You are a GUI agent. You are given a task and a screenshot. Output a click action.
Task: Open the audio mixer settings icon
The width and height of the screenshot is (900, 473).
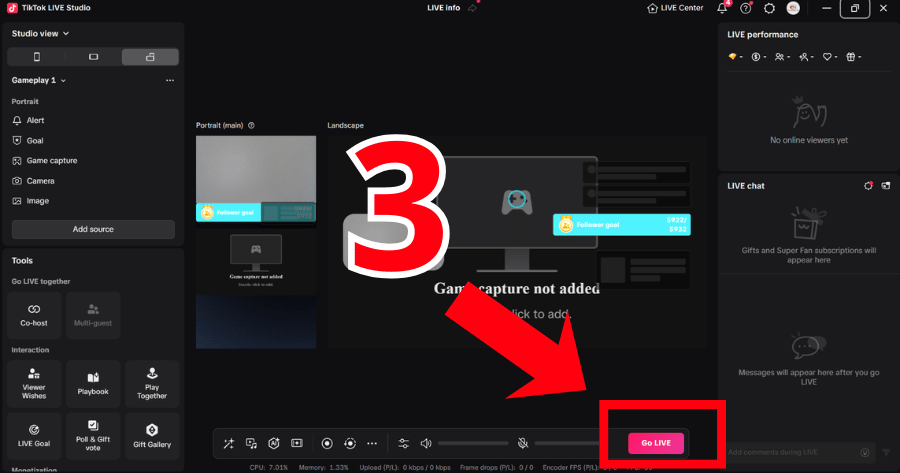pyautogui.click(x=404, y=443)
